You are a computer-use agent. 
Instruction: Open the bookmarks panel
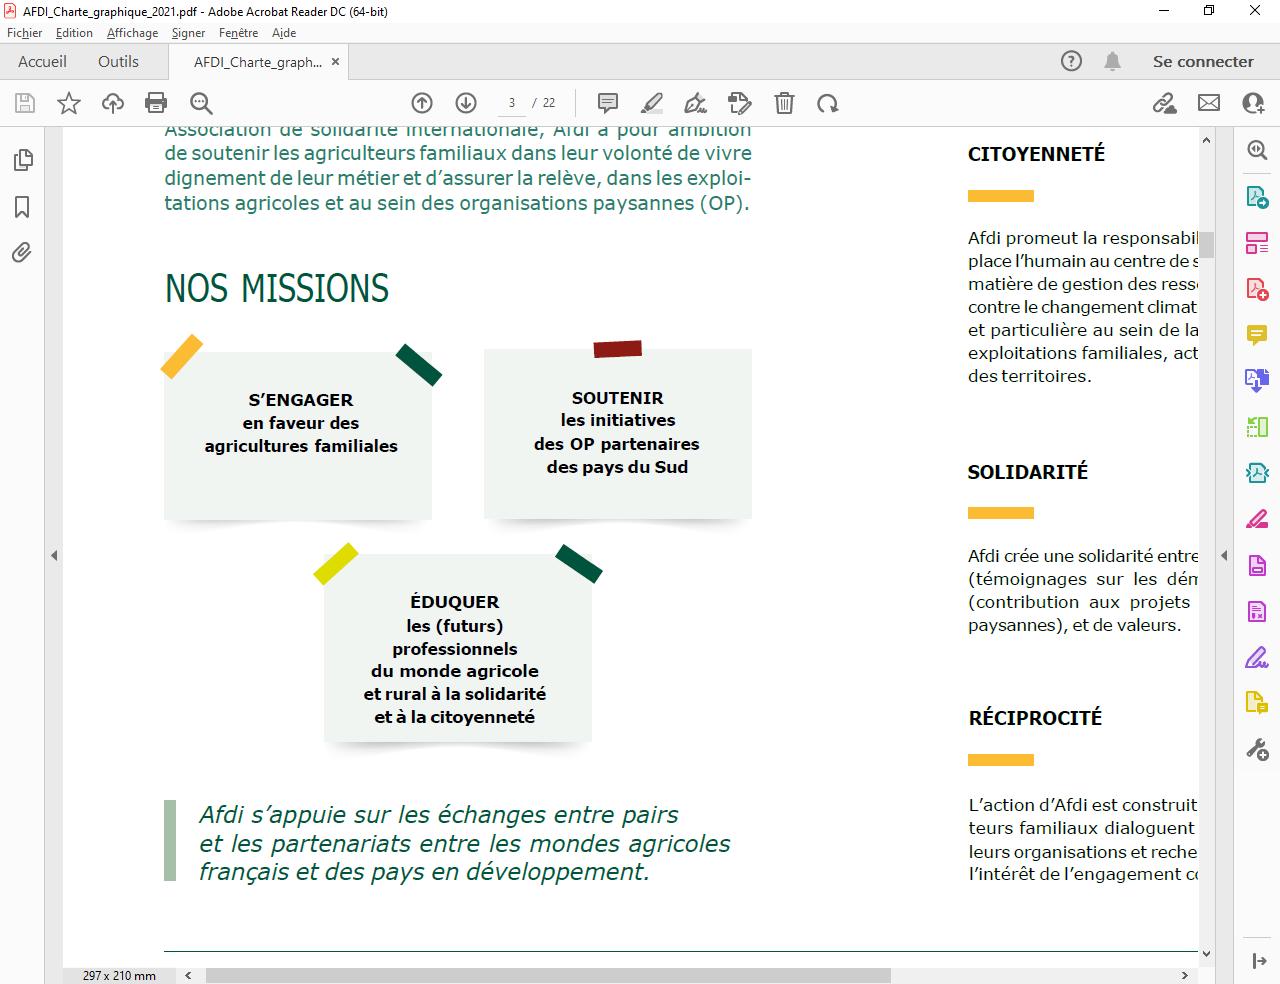[22, 207]
